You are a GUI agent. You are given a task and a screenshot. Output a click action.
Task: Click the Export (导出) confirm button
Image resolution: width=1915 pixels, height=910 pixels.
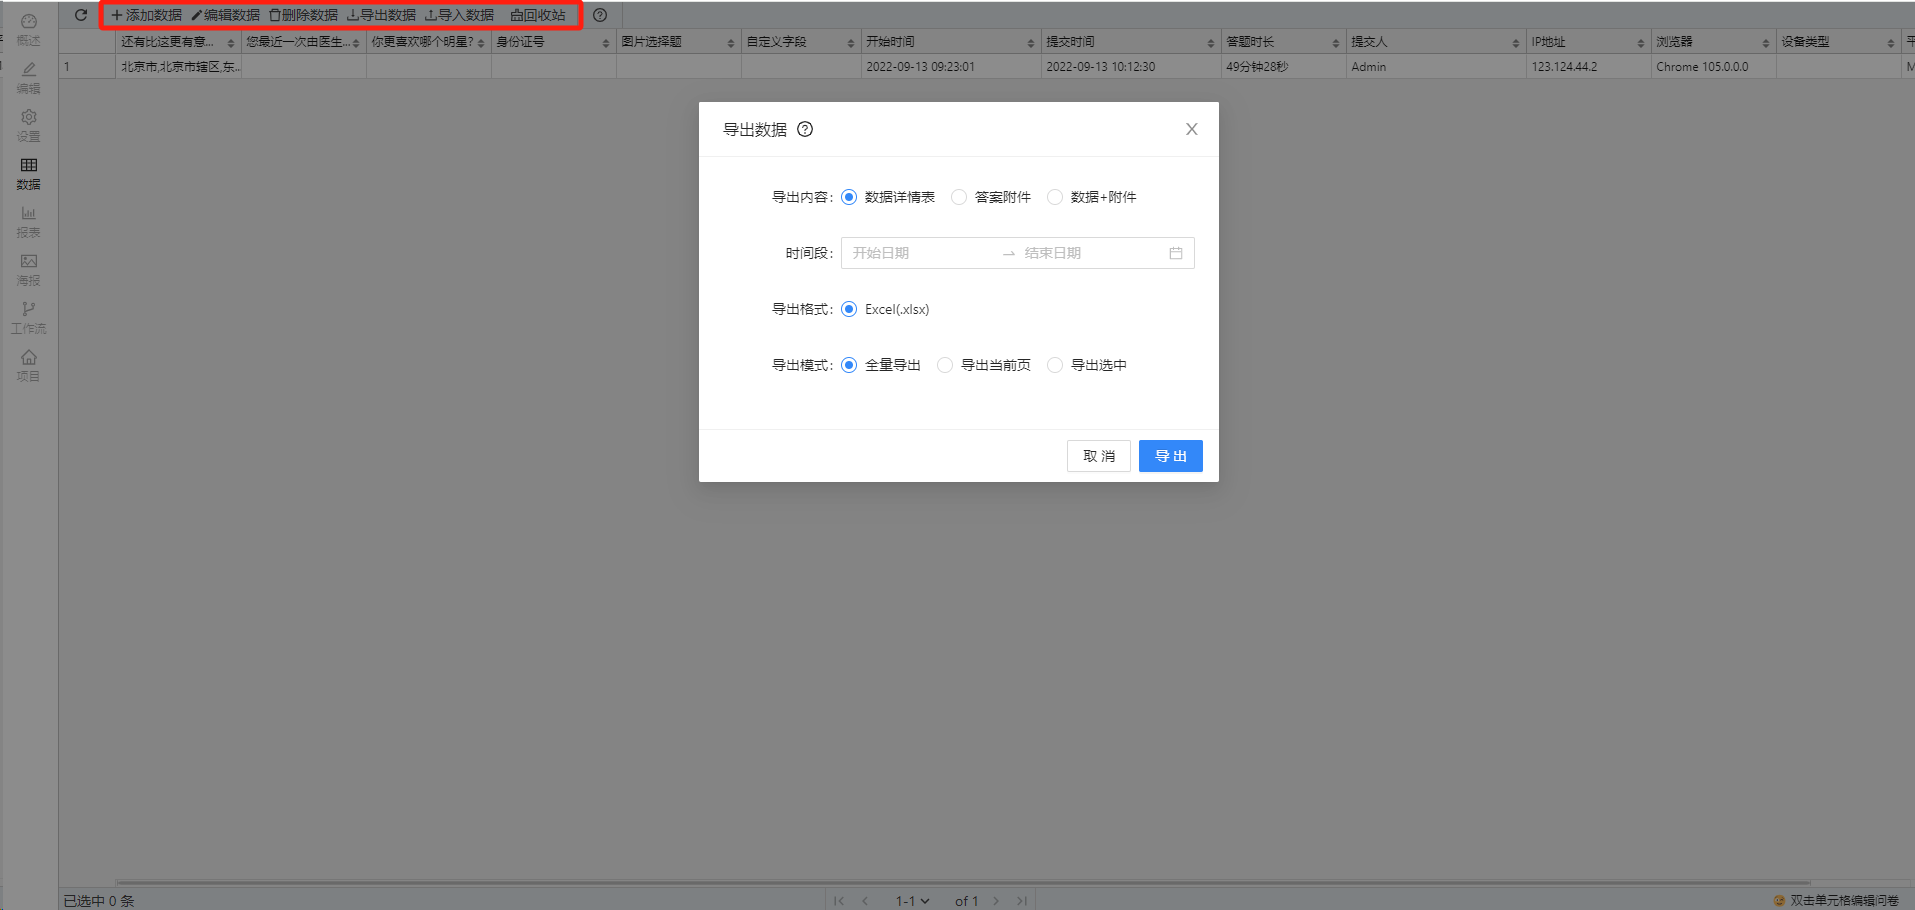1171,456
